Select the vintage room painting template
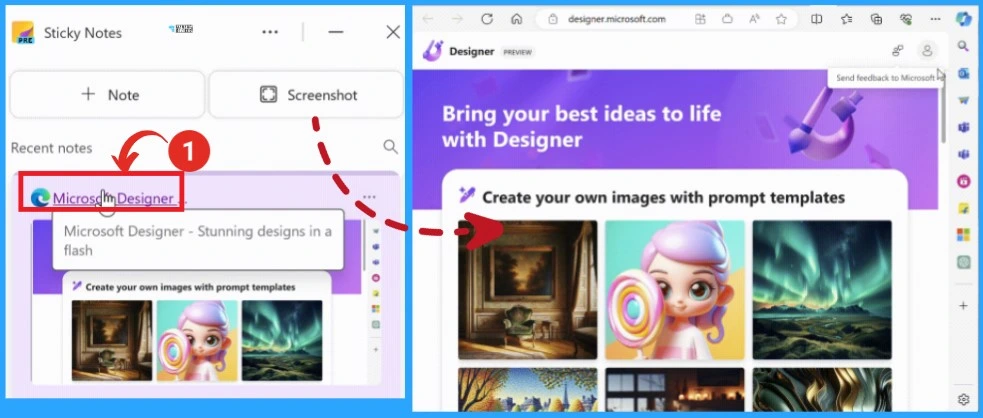983x418 pixels. coord(527,290)
